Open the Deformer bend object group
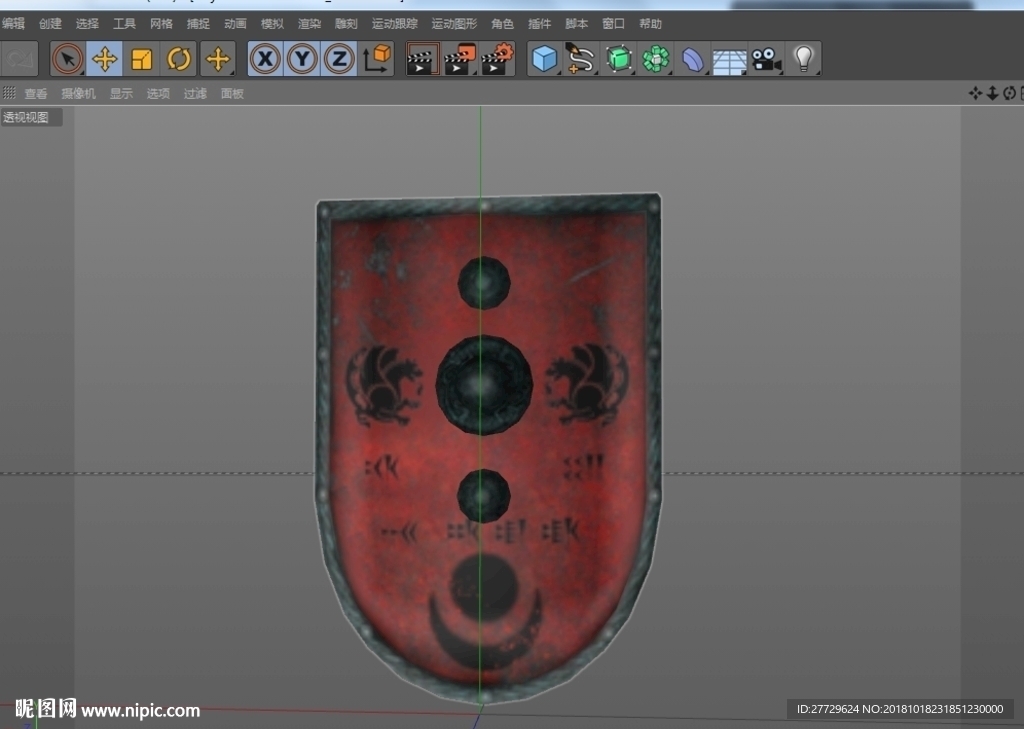The image size is (1024, 729). pyautogui.click(x=692, y=59)
